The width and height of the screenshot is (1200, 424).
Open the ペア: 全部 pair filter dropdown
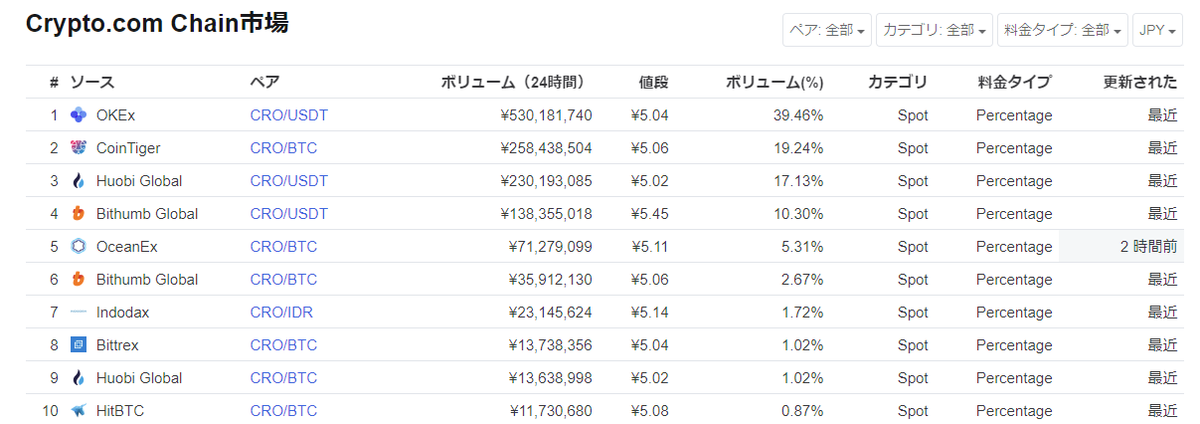coord(827,30)
